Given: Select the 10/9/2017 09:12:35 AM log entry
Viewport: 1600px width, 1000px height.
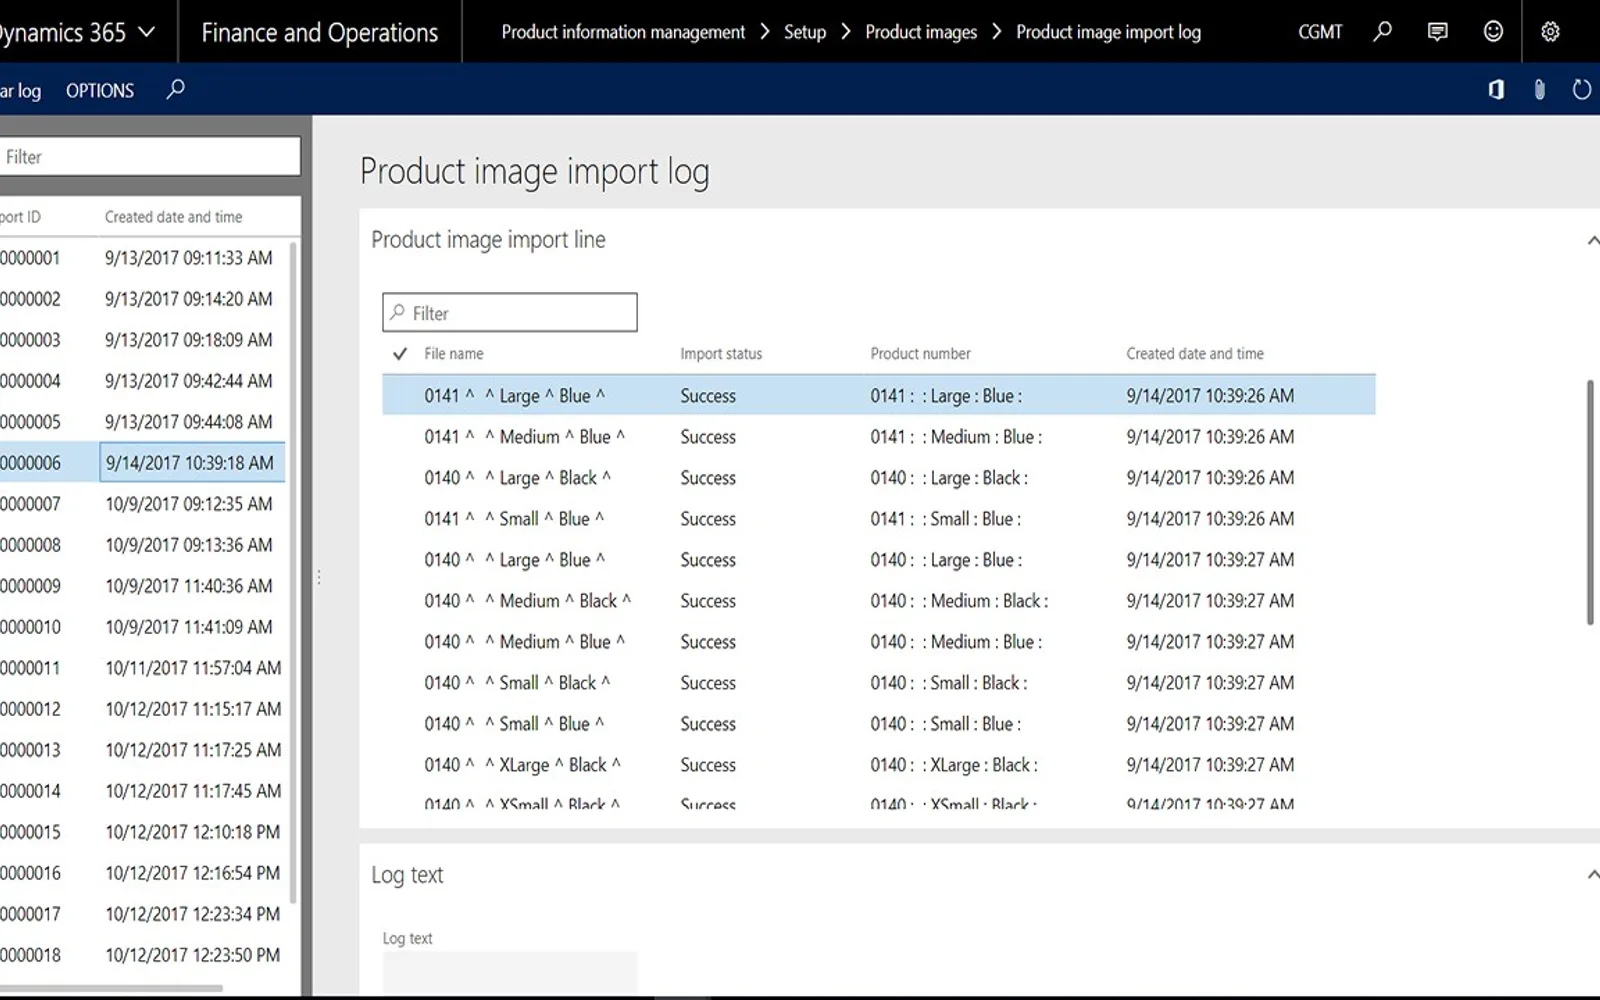Looking at the screenshot, I should [142, 504].
